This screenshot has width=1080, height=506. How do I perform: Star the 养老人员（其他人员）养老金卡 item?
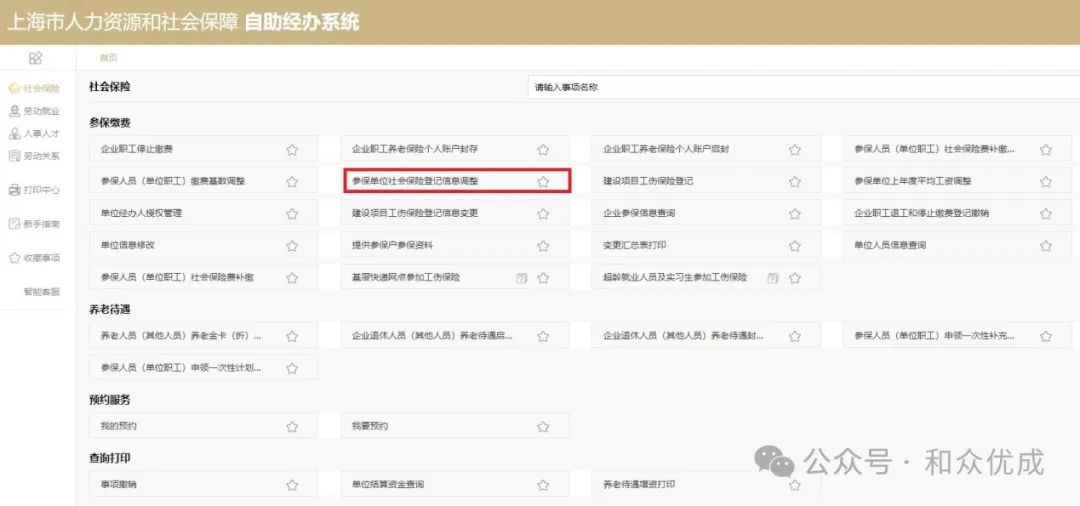click(x=292, y=337)
